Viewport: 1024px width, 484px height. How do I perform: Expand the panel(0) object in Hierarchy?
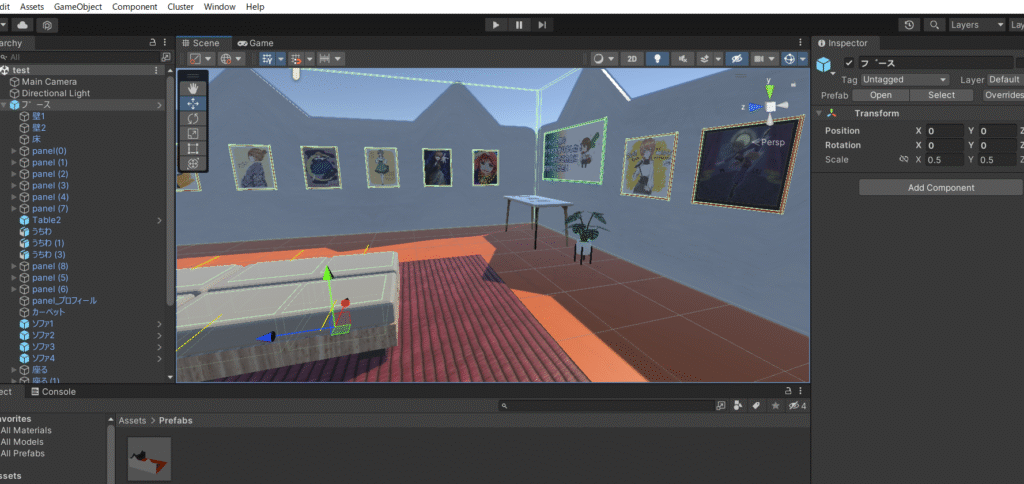pos(14,151)
